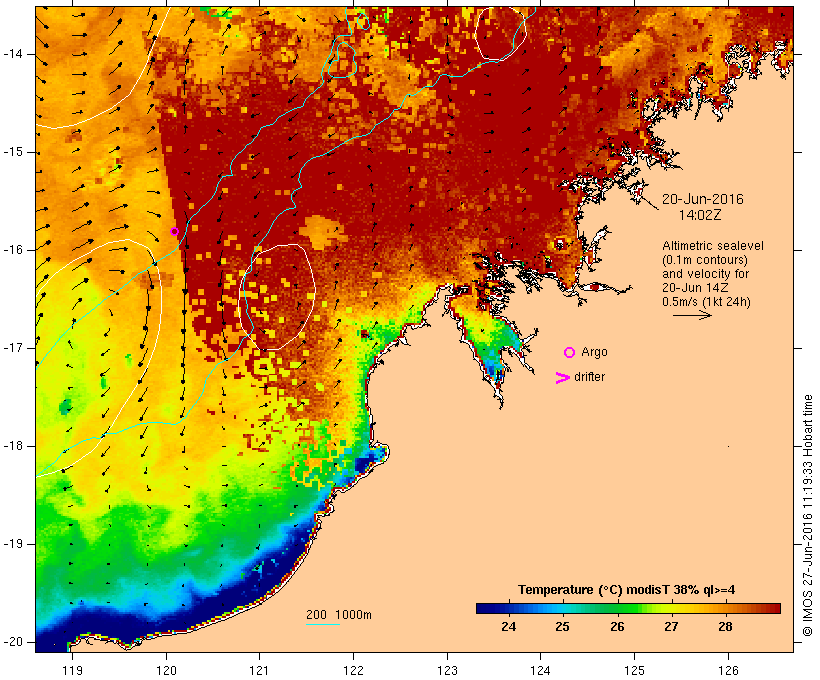
Task: Click the temperature colorbar near 28
Action: click(725, 608)
